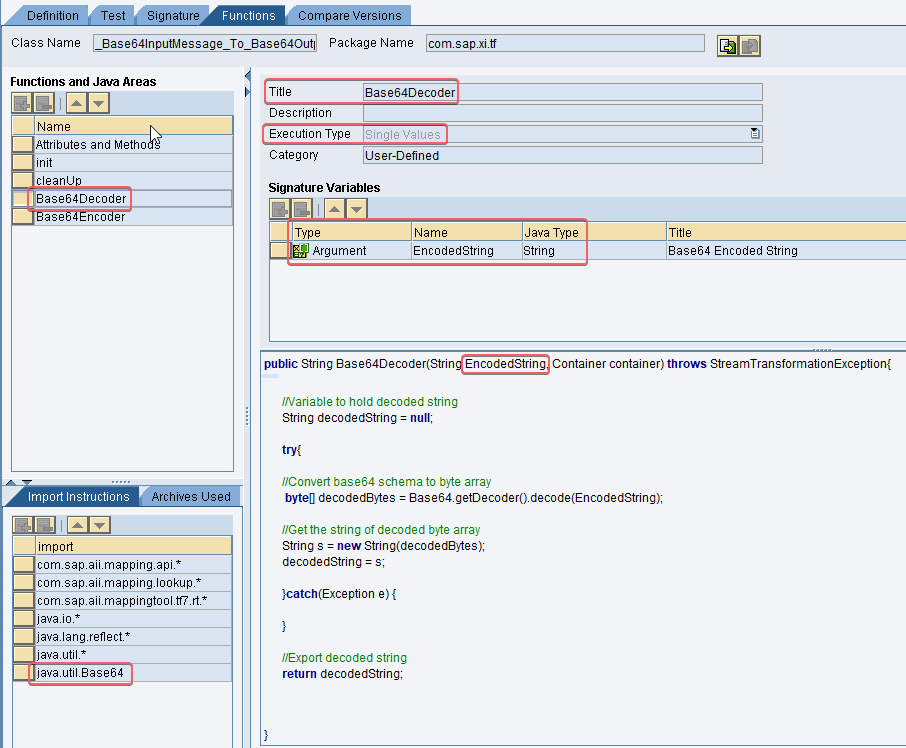Click the Type column header
Image resolution: width=906 pixels, height=748 pixels.
coord(352,232)
